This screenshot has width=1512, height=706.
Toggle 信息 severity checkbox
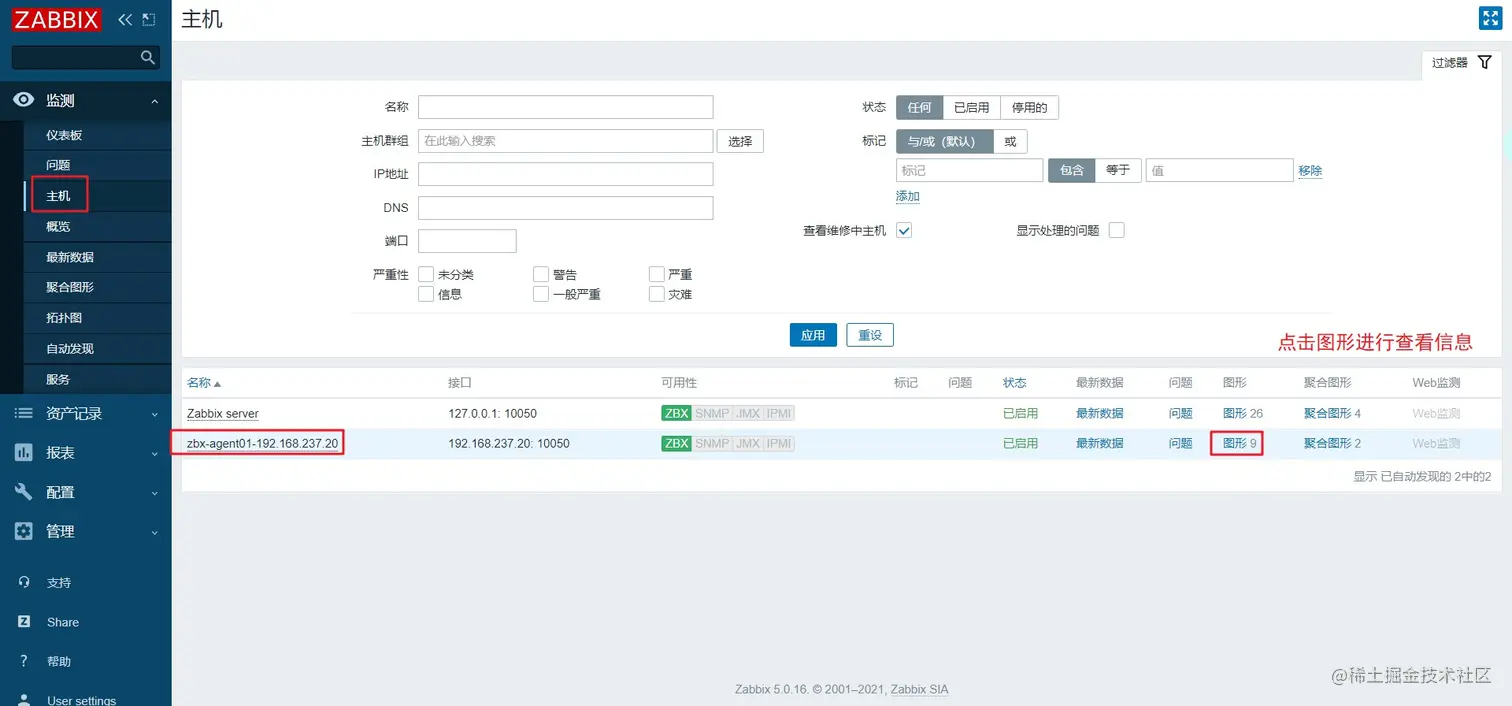click(426, 294)
